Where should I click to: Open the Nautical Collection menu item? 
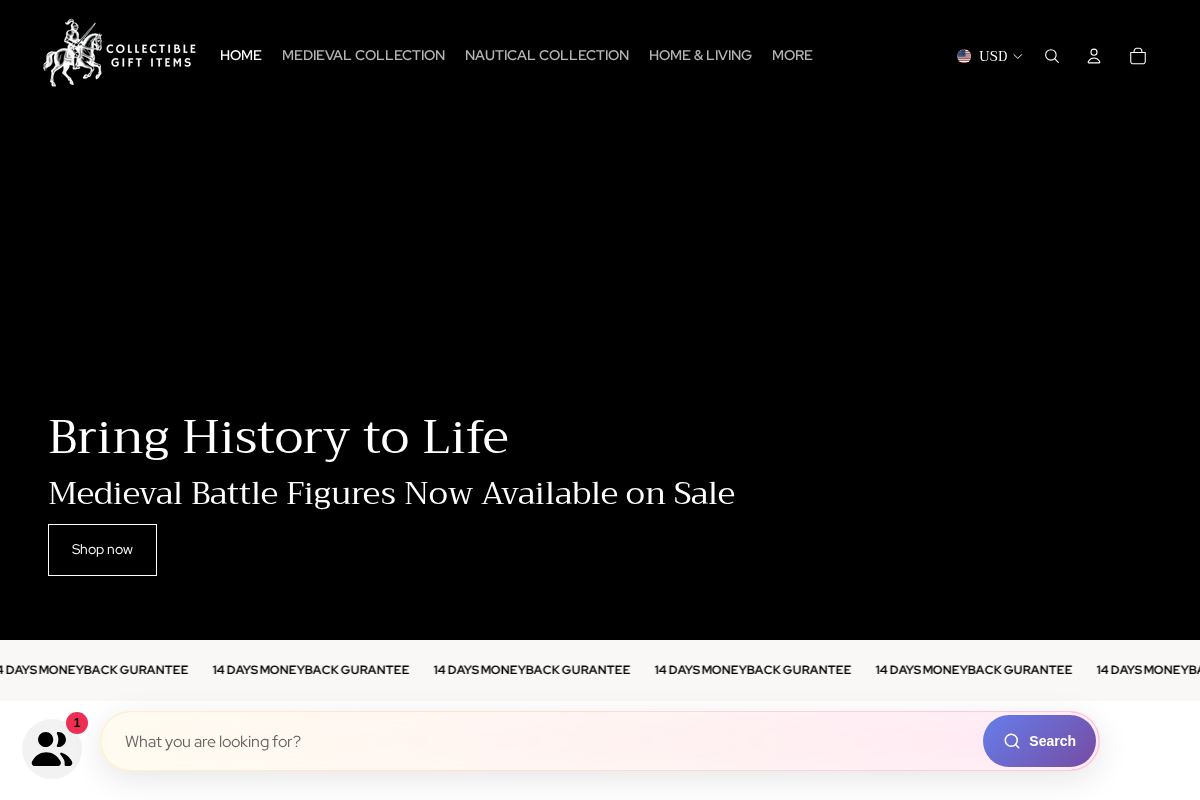547,56
